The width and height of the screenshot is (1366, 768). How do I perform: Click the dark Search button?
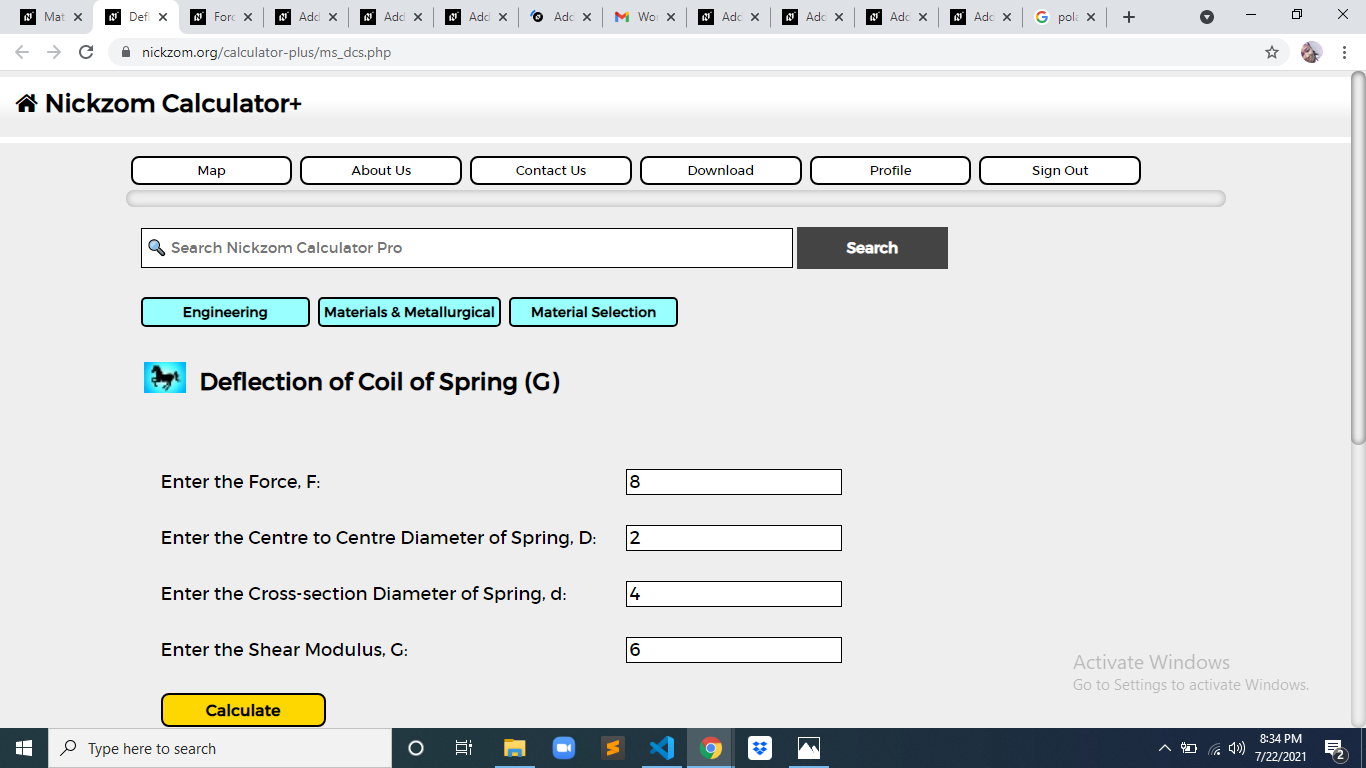[x=872, y=248]
